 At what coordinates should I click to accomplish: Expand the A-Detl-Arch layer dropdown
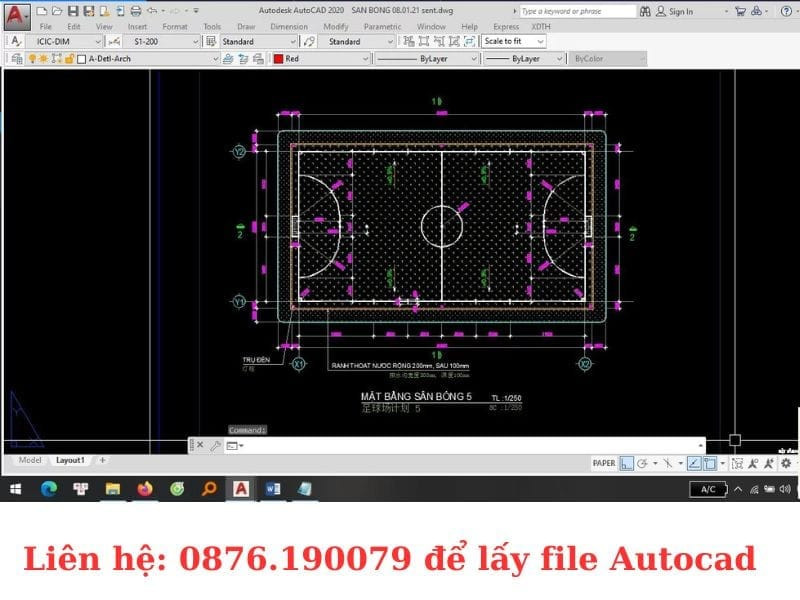pyautogui.click(x=215, y=59)
